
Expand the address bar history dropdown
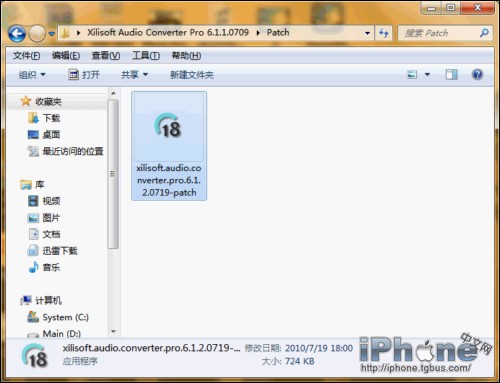[367, 33]
